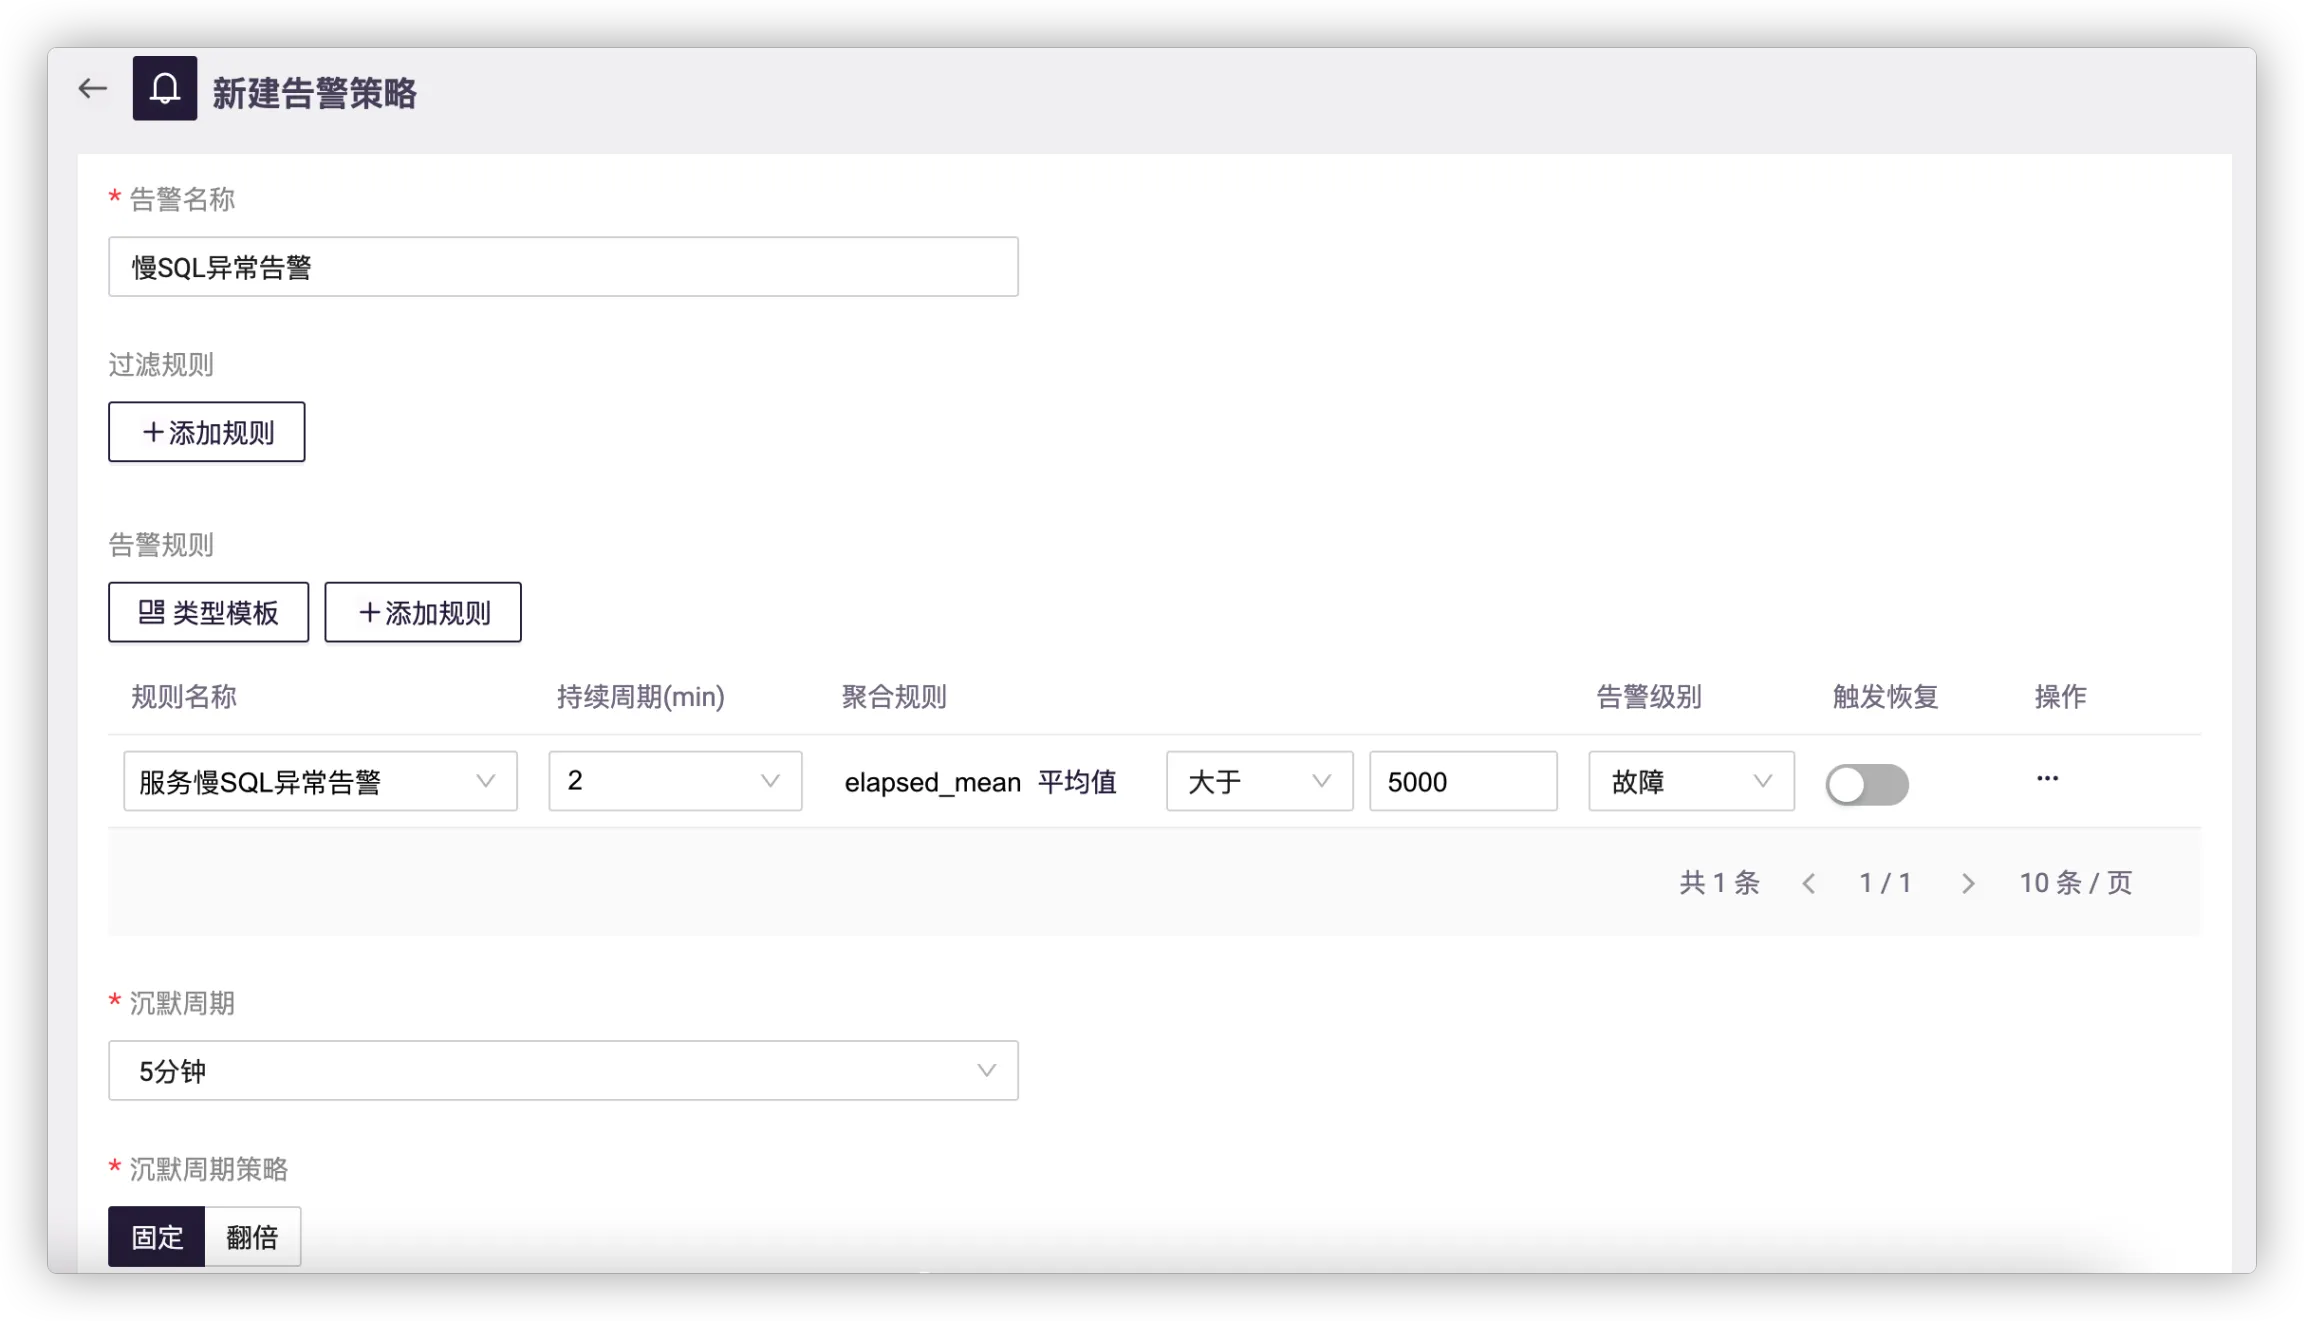This screenshot has height=1321, width=2304.
Task: Click the 1 / 1 page indicator
Action: click(1885, 883)
